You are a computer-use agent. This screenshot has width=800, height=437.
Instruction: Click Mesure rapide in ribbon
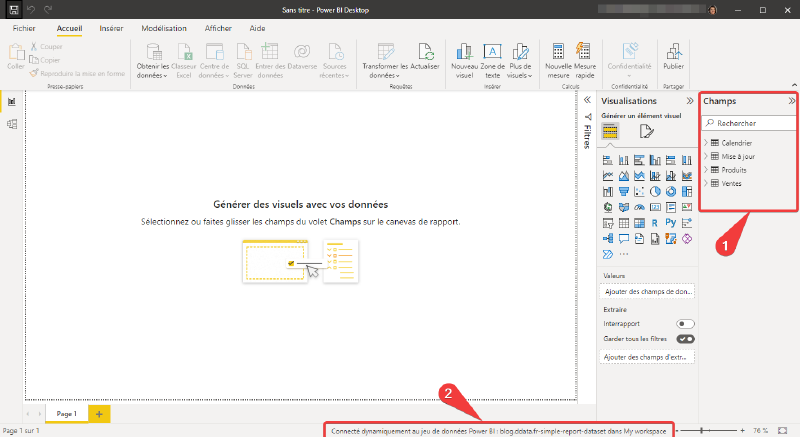585,60
